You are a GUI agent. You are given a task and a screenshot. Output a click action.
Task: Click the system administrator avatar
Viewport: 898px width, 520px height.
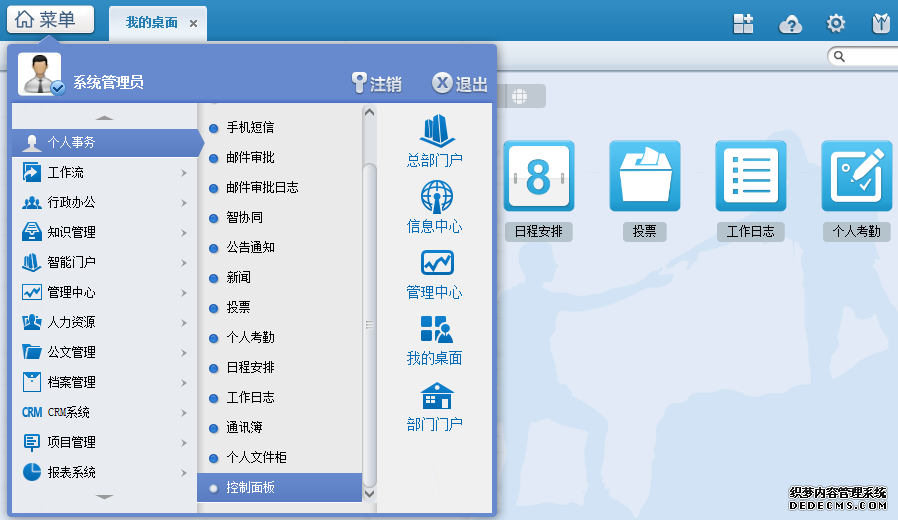coord(40,74)
